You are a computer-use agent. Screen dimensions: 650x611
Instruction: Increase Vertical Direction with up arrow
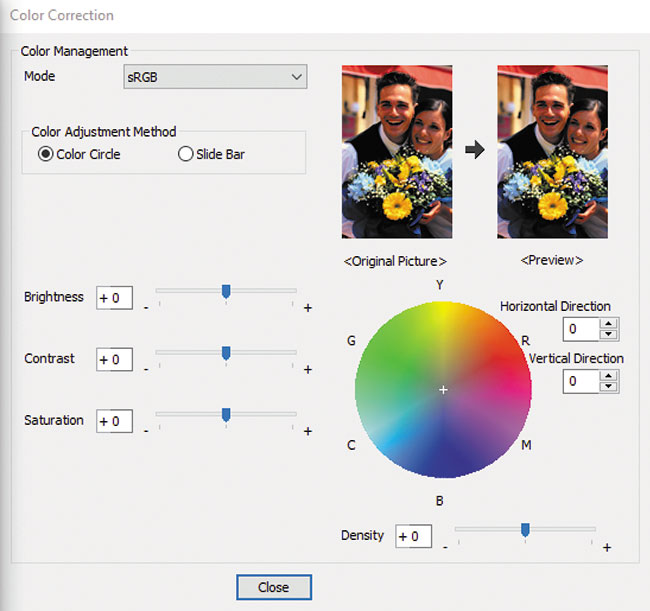(609, 375)
